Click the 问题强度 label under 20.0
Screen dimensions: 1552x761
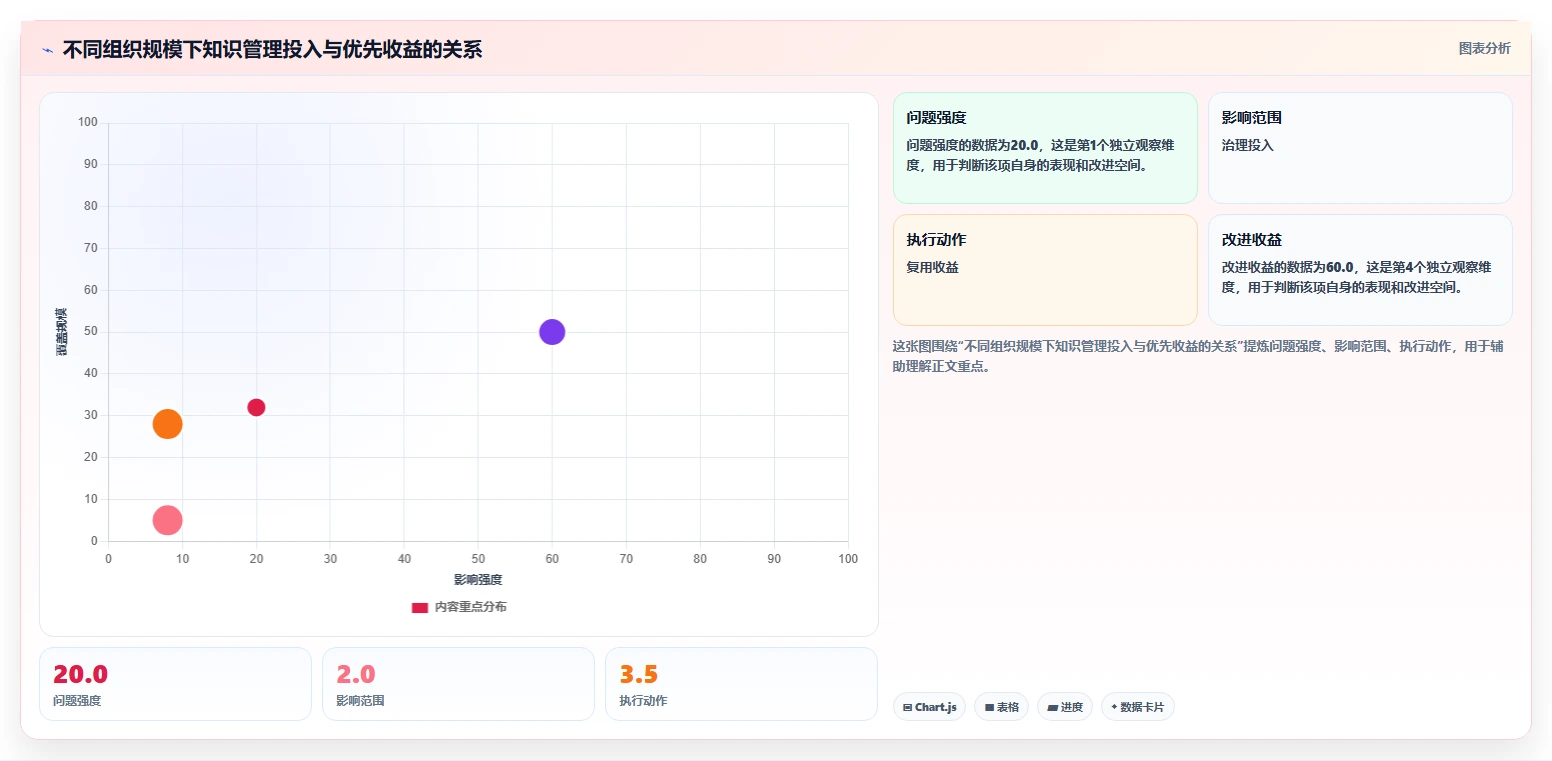77,701
